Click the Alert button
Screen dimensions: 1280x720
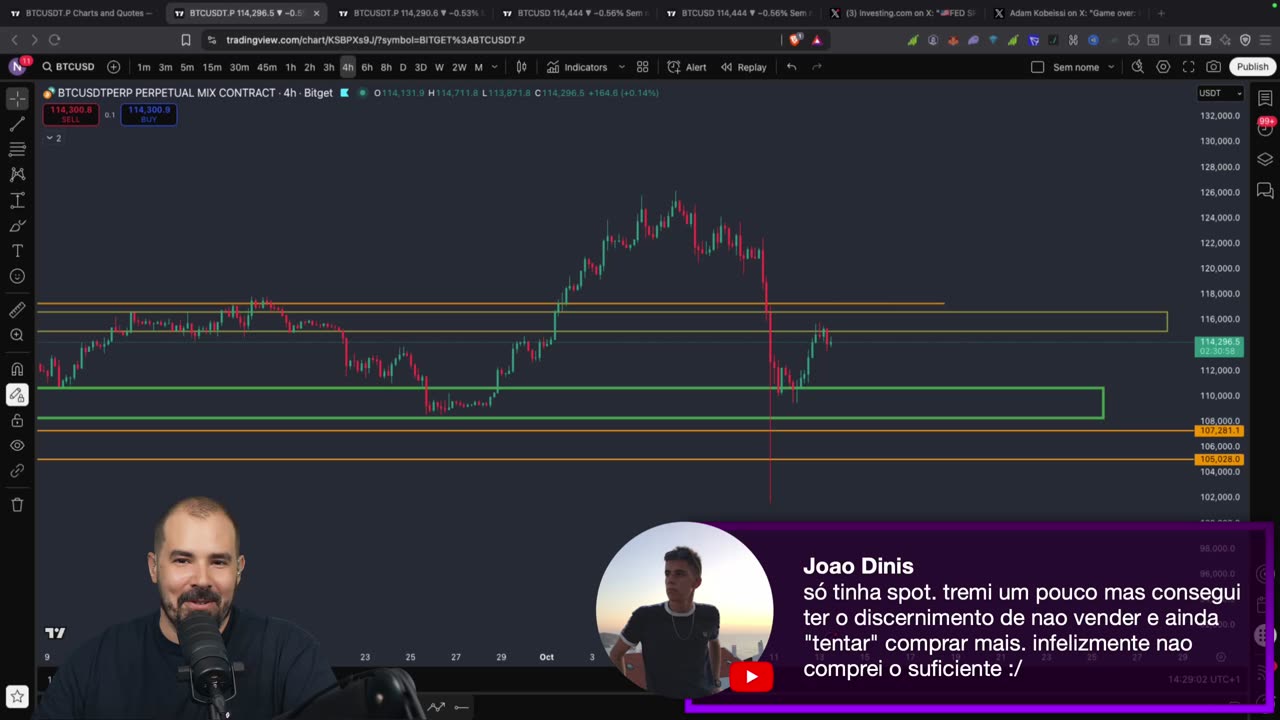click(x=687, y=67)
